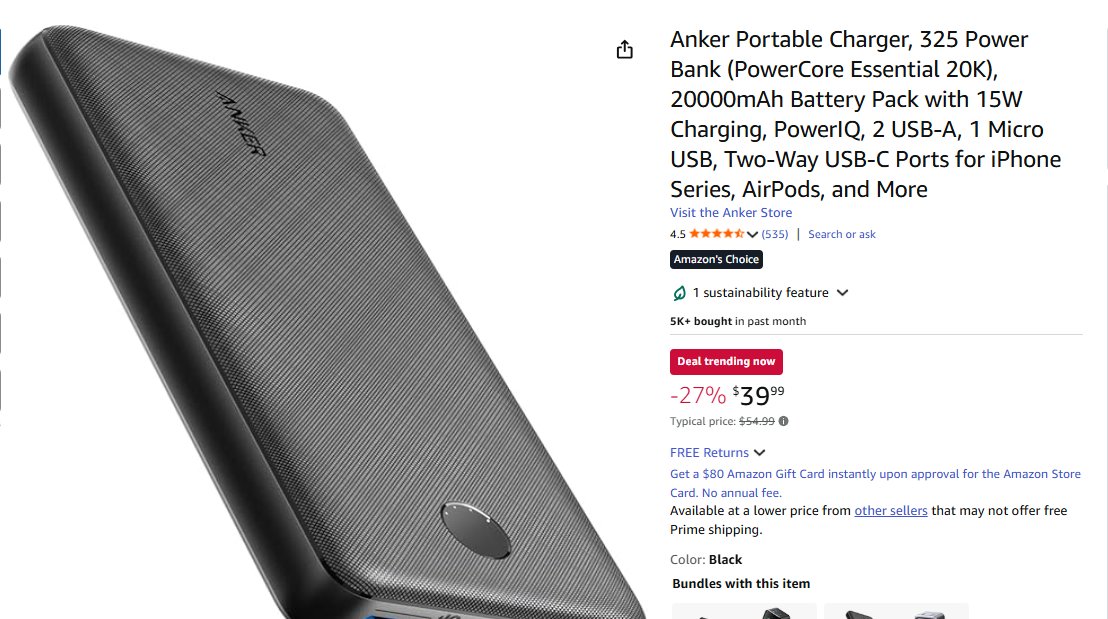Click the Search or ask link

coord(842,234)
